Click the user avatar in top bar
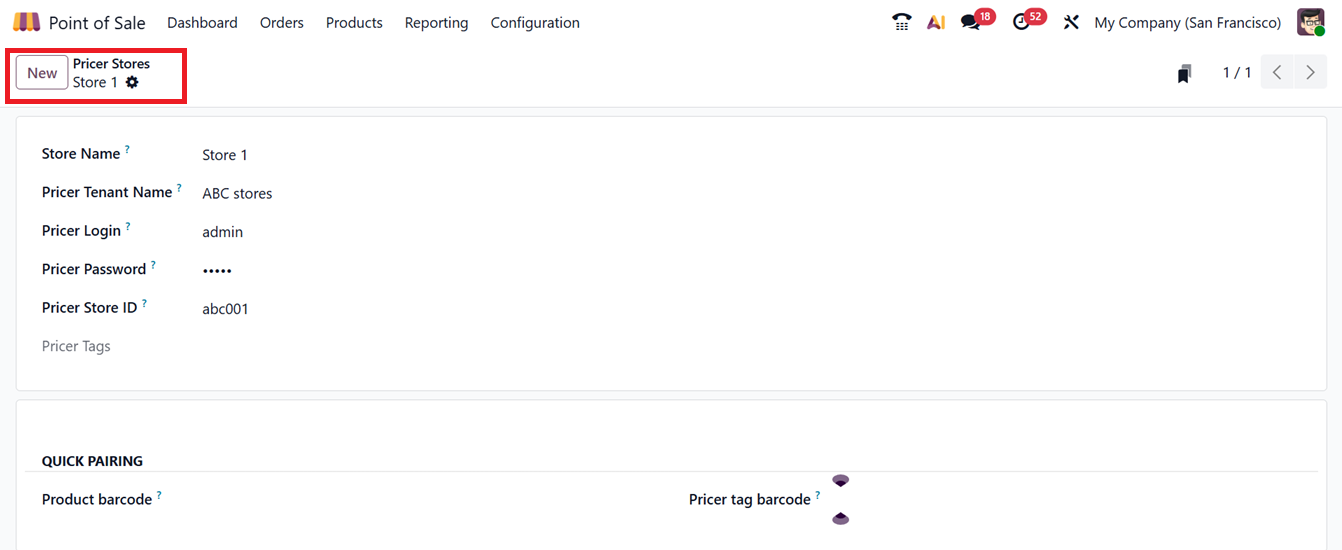The width and height of the screenshot is (1342, 550). (1310, 22)
